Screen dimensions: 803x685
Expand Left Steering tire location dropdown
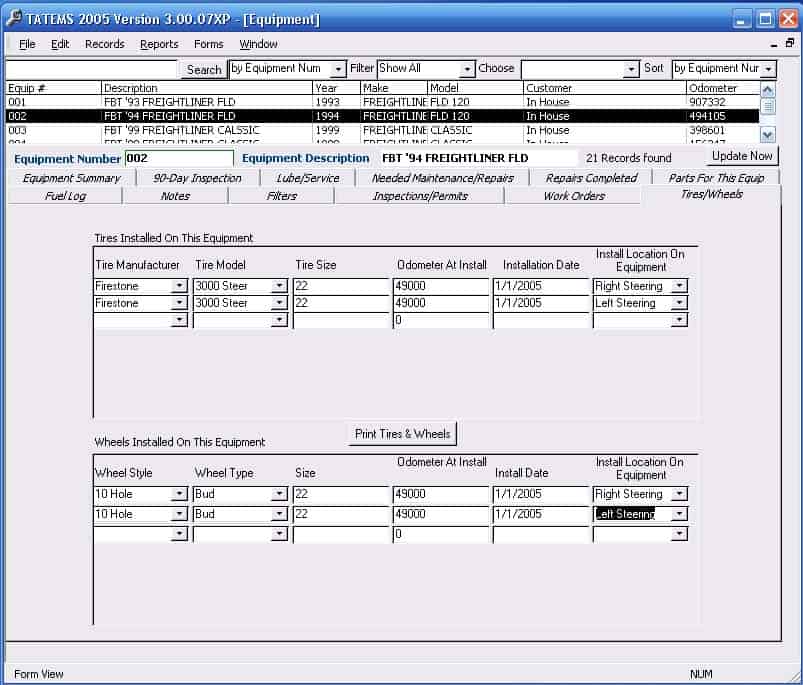[679, 303]
